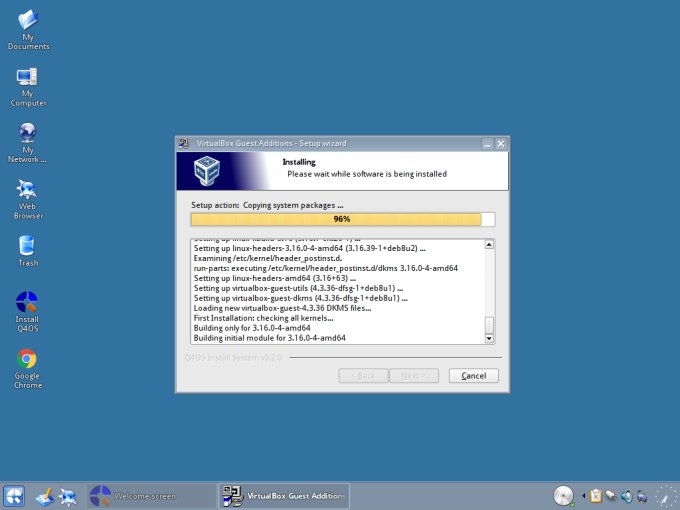The width and height of the screenshot is (680, 510).
Task: Close the setup wizard window
Action: pyautogui.click(x=501, y=144)
